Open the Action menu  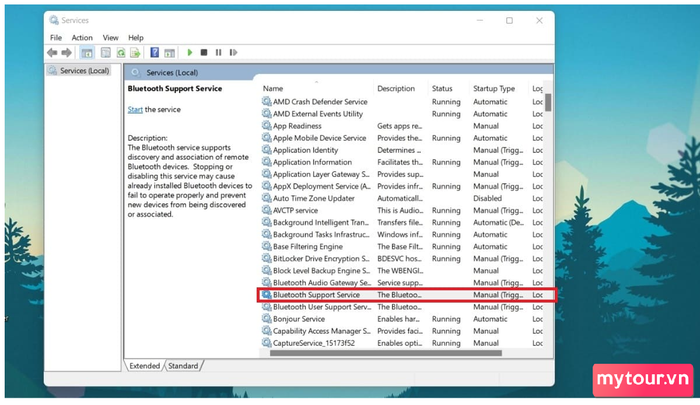(82, 38)
